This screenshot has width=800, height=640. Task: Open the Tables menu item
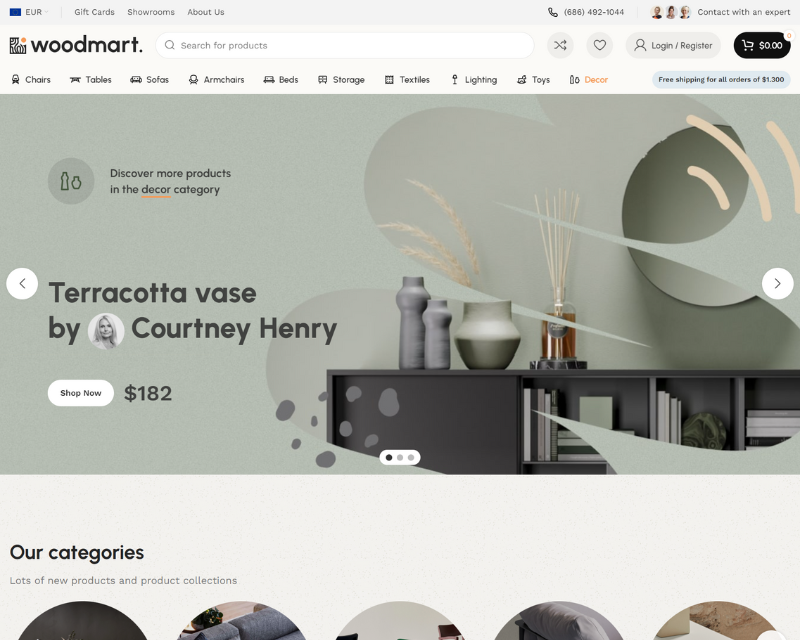(98, 80)
